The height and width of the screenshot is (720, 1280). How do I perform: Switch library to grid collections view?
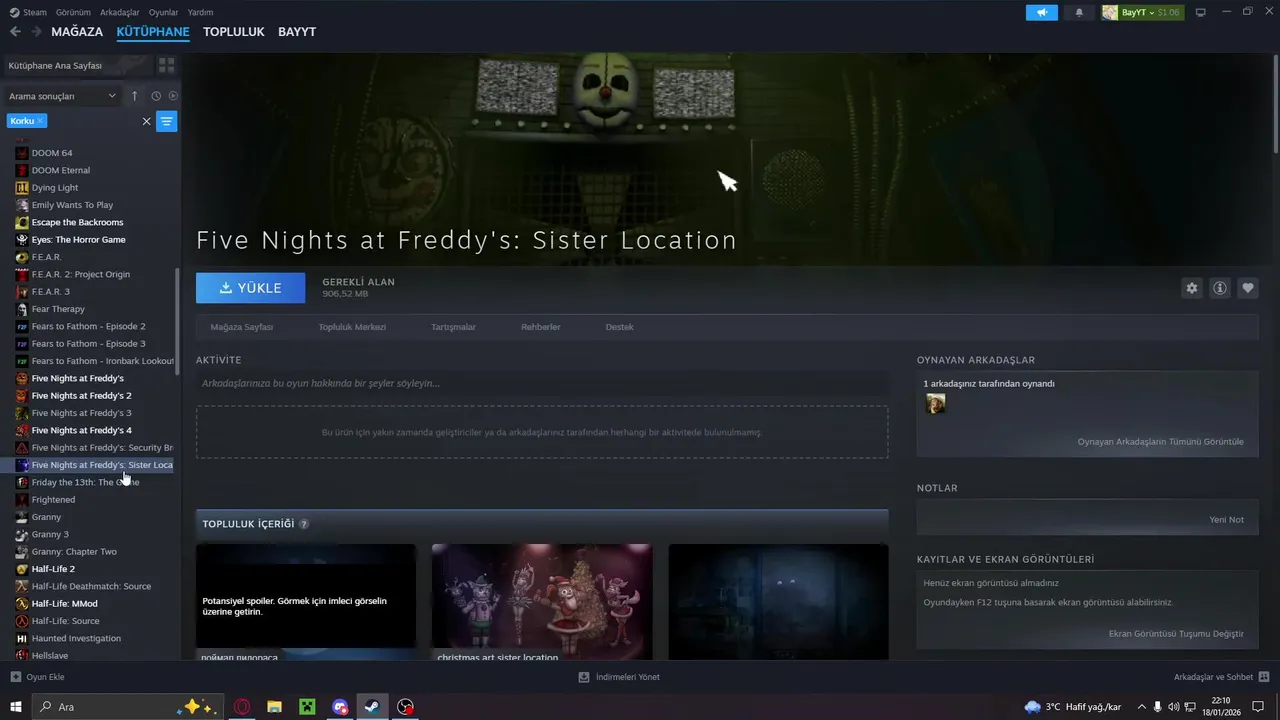166,65
